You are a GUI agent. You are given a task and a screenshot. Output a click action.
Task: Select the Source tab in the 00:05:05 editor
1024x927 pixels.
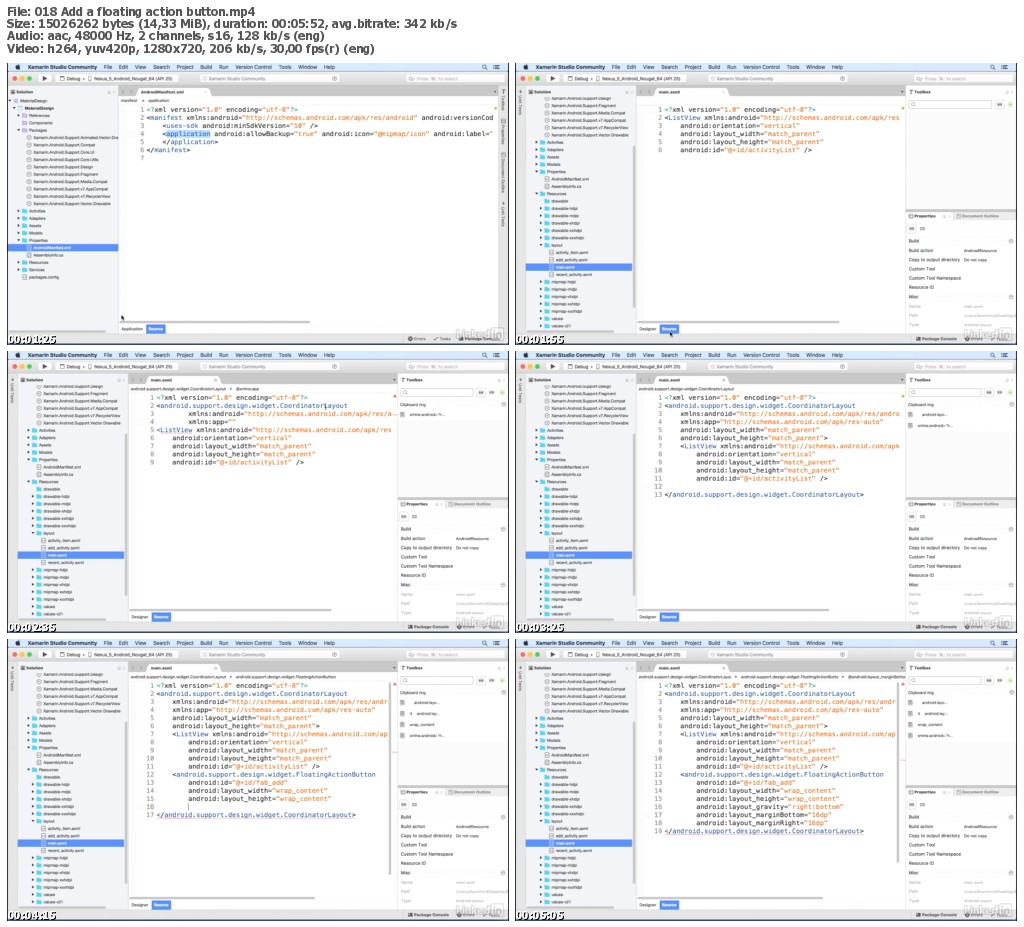click(x=669, y=905)
